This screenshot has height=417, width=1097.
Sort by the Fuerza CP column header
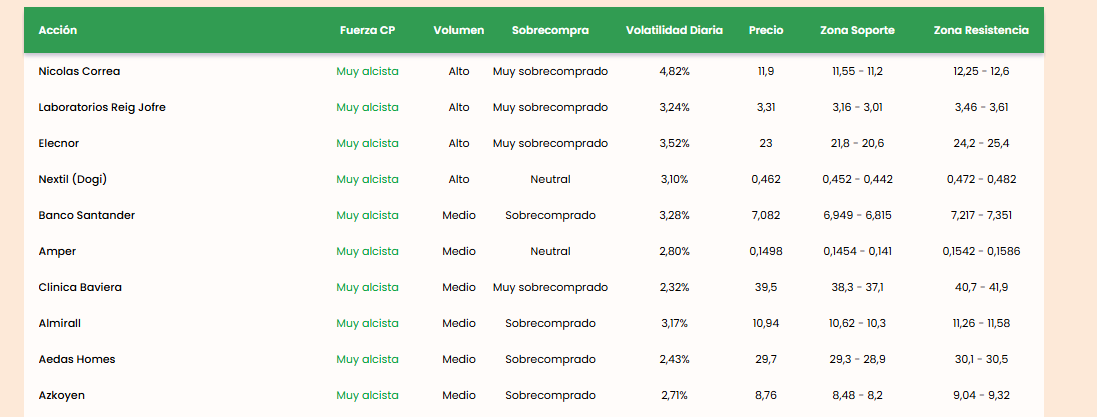pos(367,30)
